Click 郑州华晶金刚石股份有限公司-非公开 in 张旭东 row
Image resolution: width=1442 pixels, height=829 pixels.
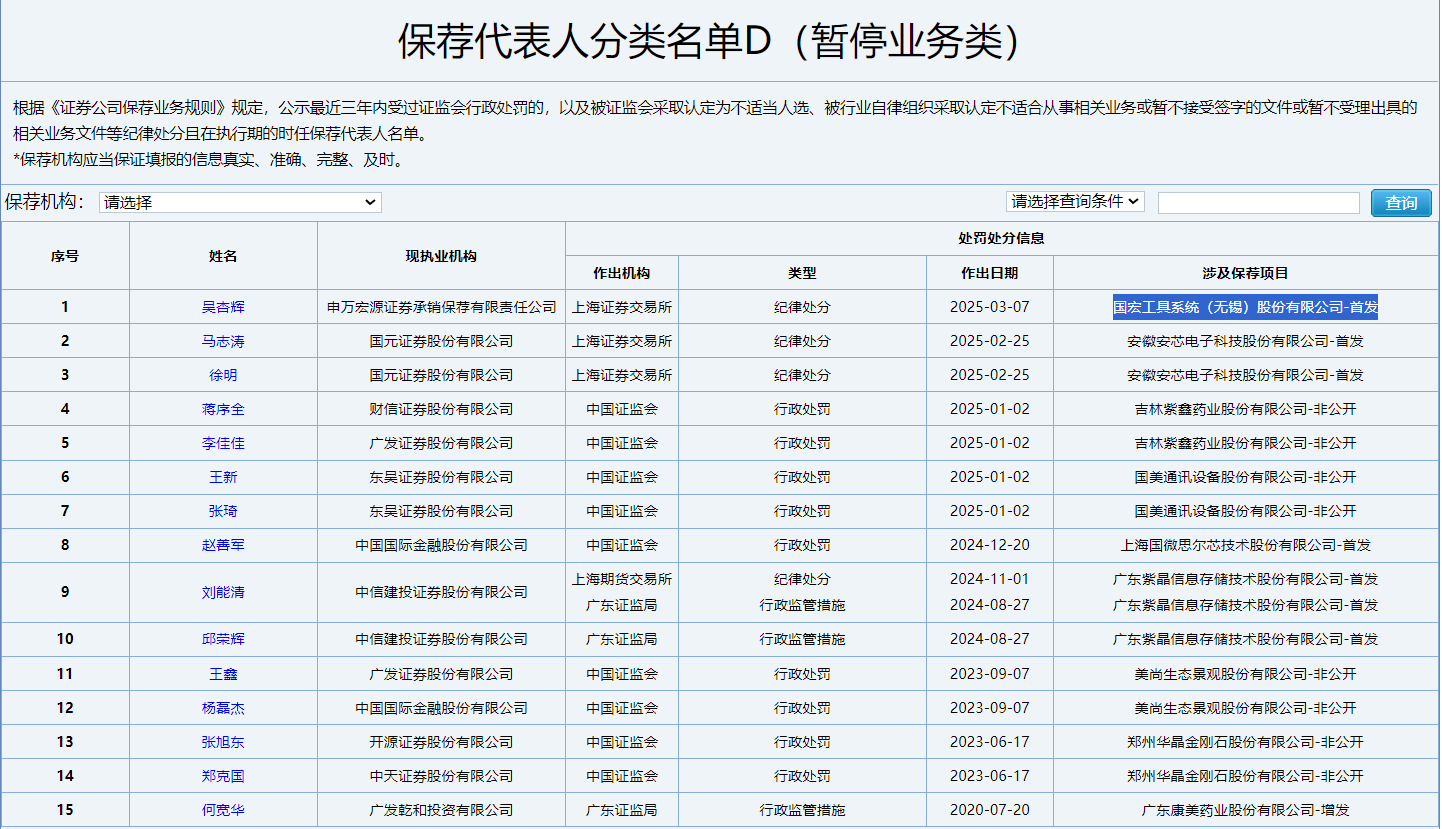pyautogui.click(x=1245, y=742)
